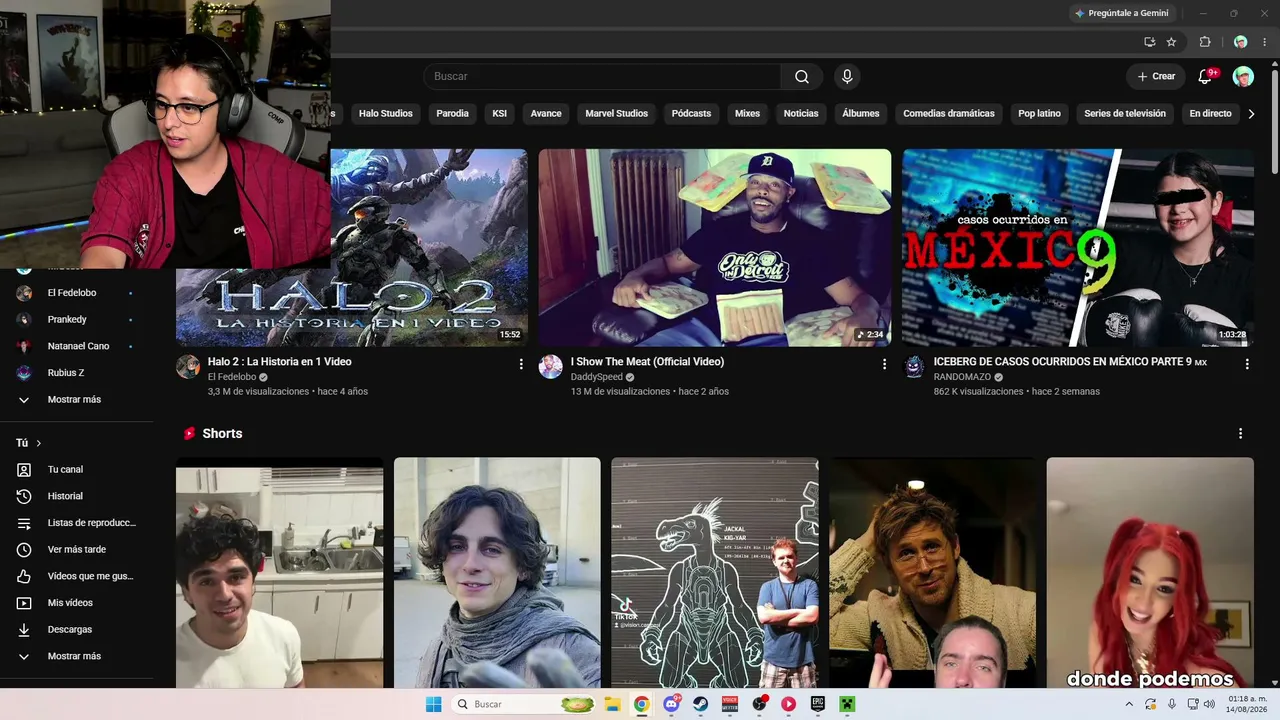The height and width of the screenshot is (720, 1280).
Task: Play the ICEBERG DE CASOS MÉXICO thumbnail
Action: click(1078, 247)
